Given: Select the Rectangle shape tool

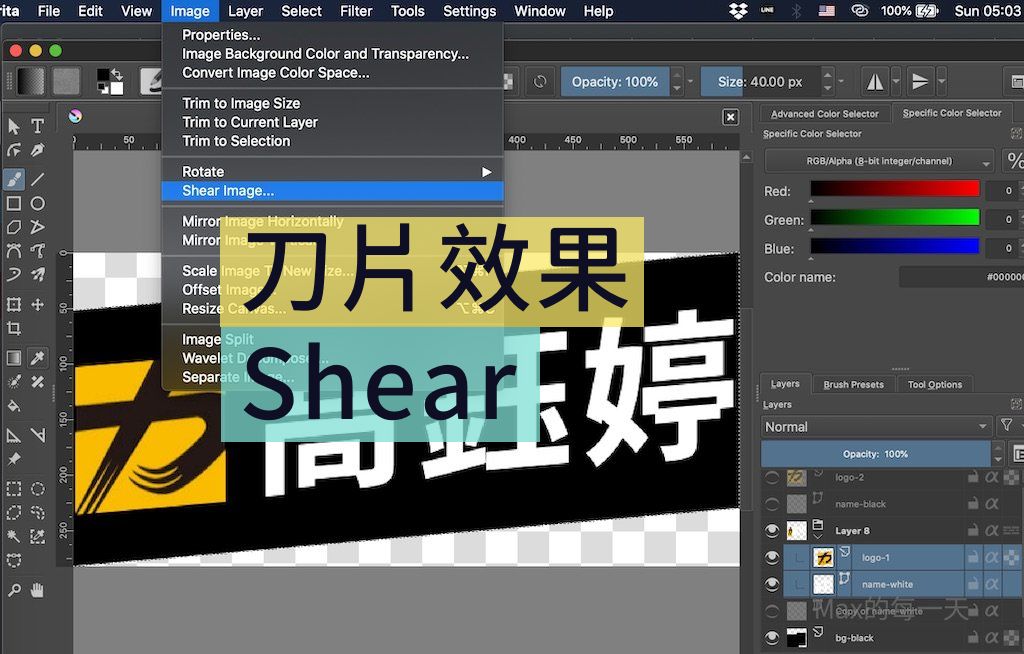Looking at the screenshot, I should pyautogui.click(x=14, y=203).
